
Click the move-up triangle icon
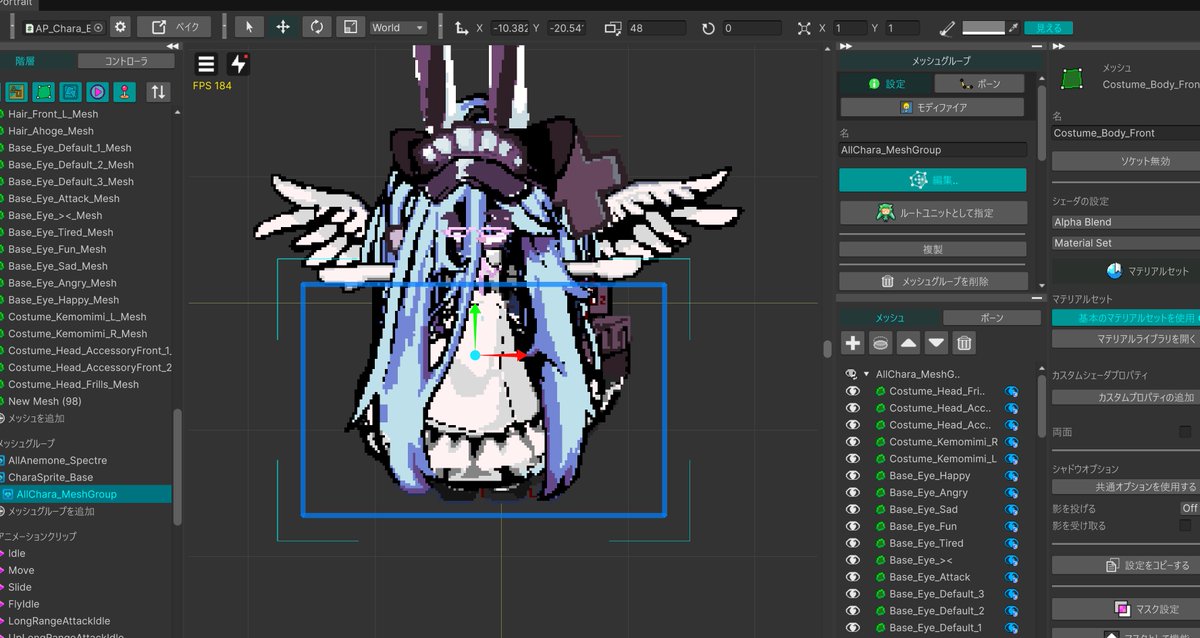(x=908, y=343)
